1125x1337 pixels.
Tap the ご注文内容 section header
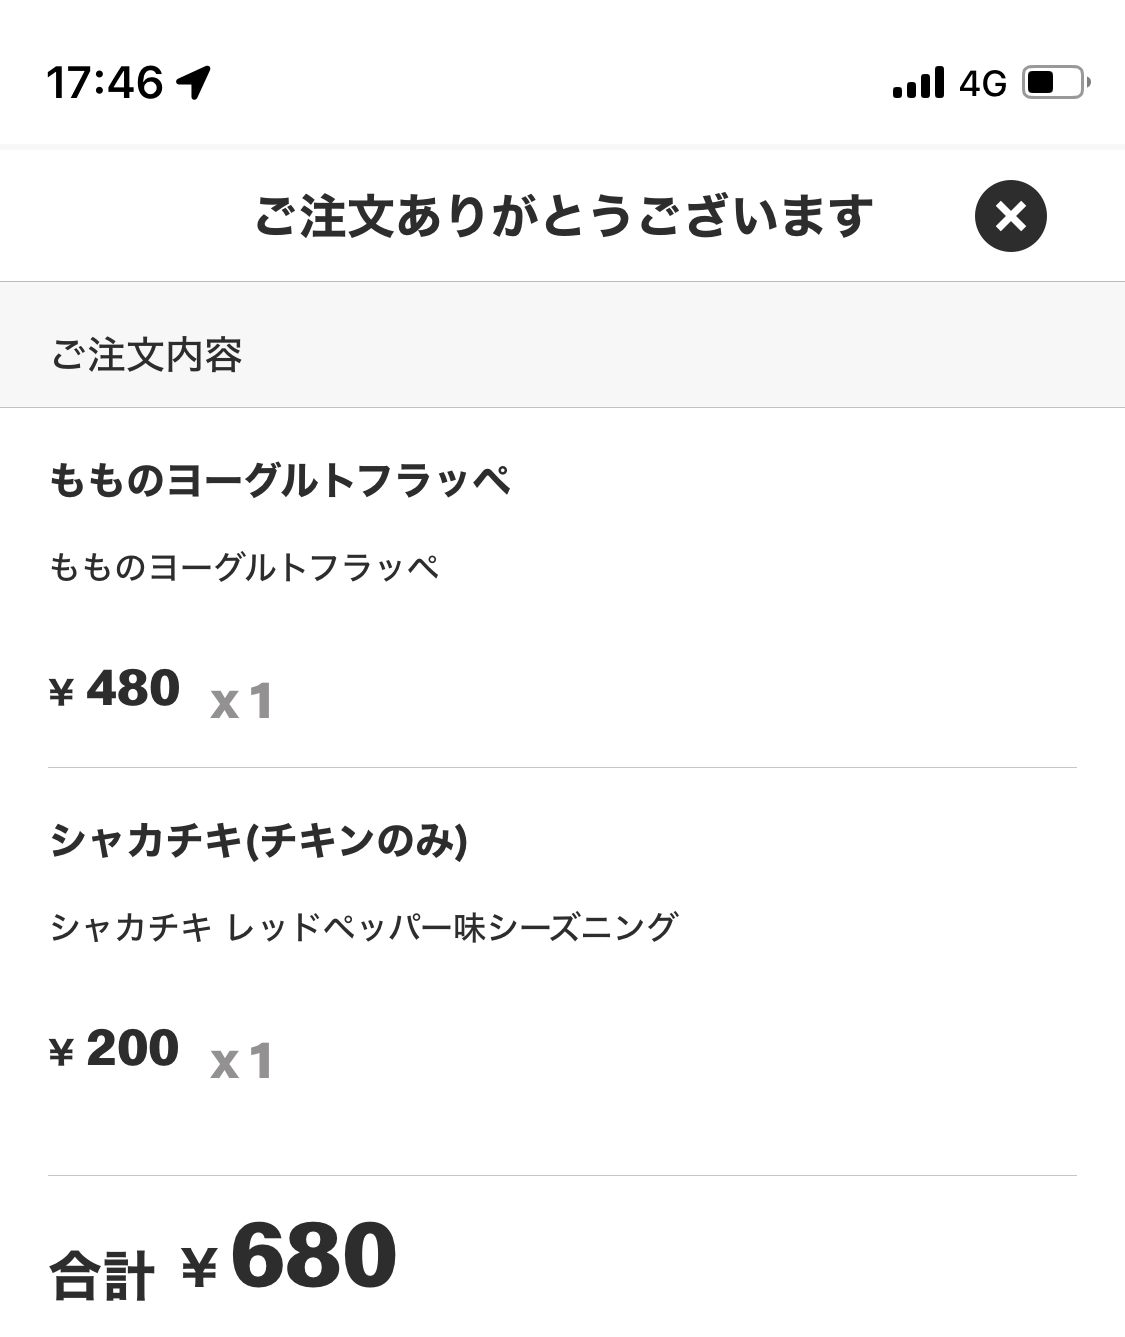(x=147, y=355)
